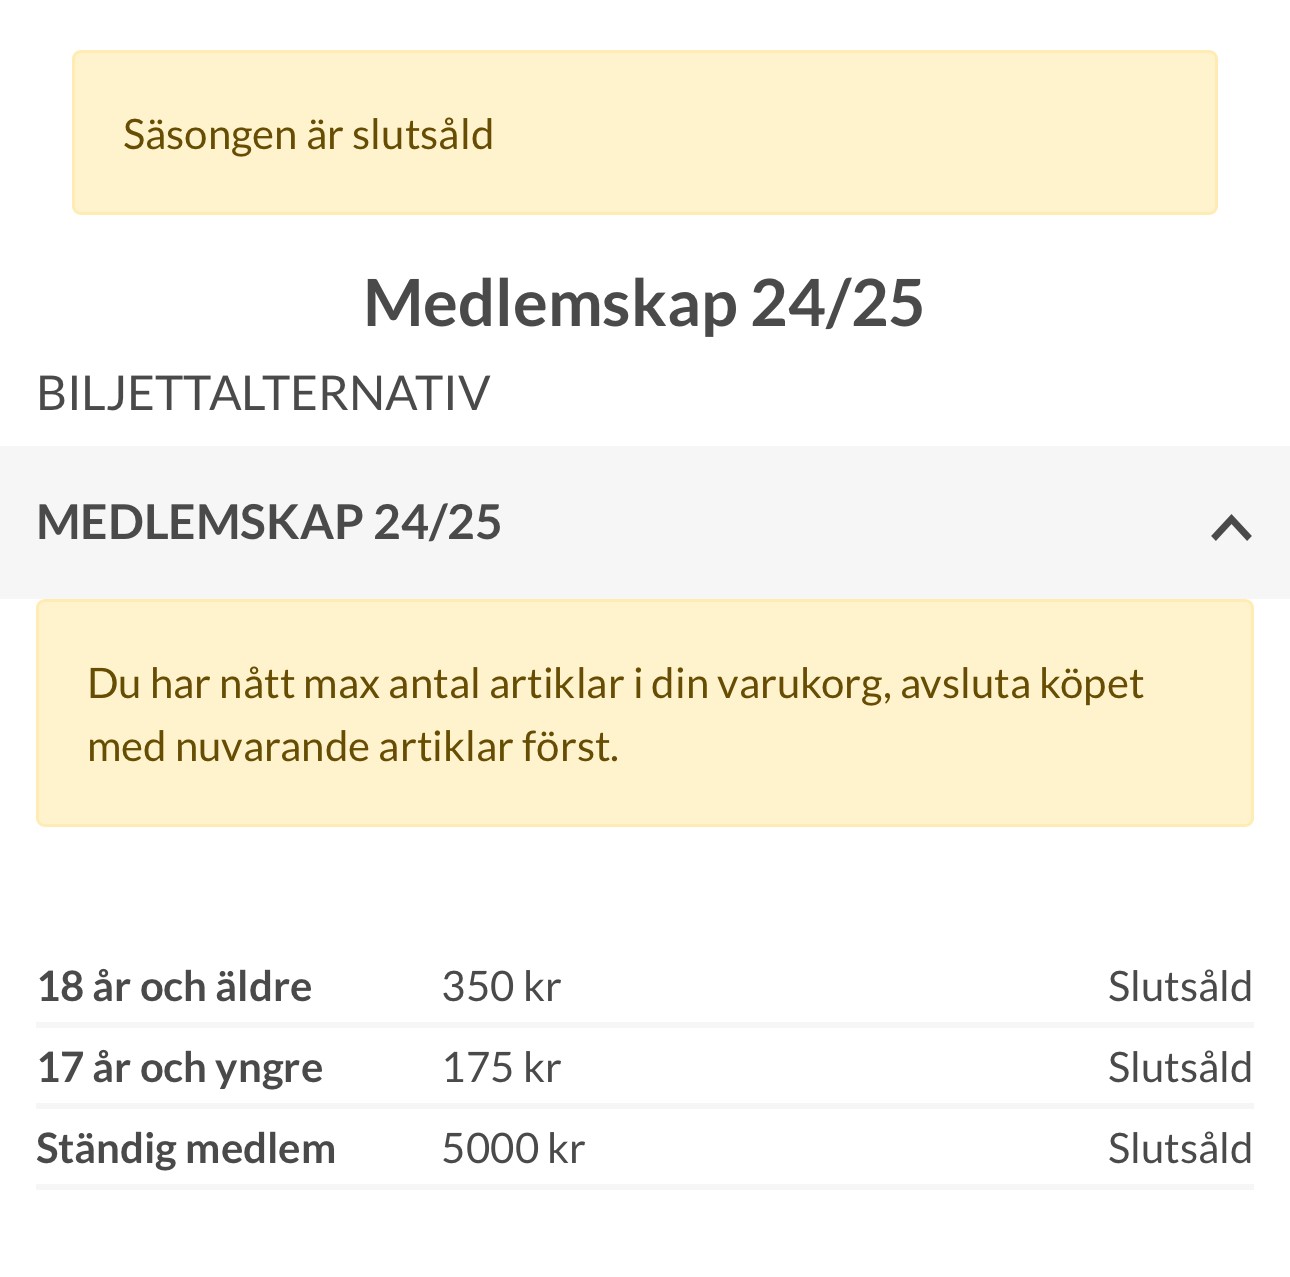This screenshot has height=1277, width=1290.
Task: Click Slutsåld status for Ständig medlem
Action: point(1180,1149)
